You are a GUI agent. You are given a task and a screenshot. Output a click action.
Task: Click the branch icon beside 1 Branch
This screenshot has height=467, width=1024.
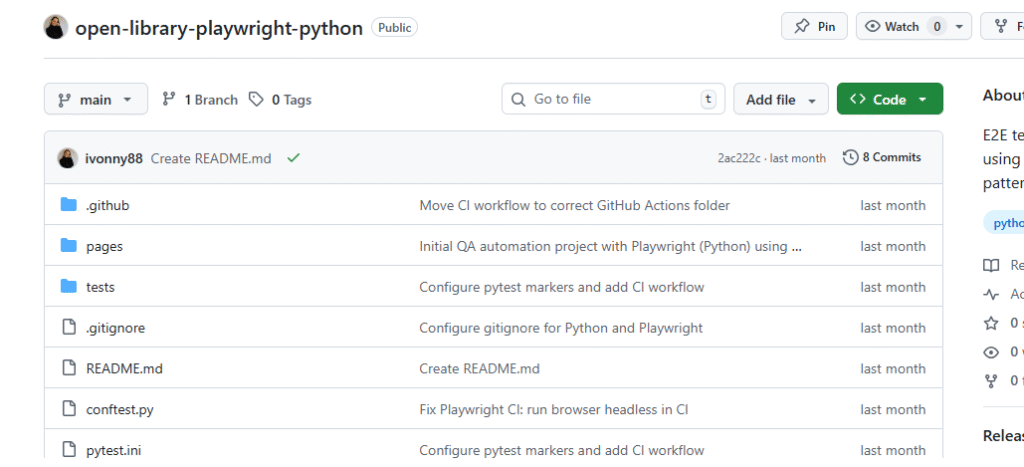pos(169,99)
